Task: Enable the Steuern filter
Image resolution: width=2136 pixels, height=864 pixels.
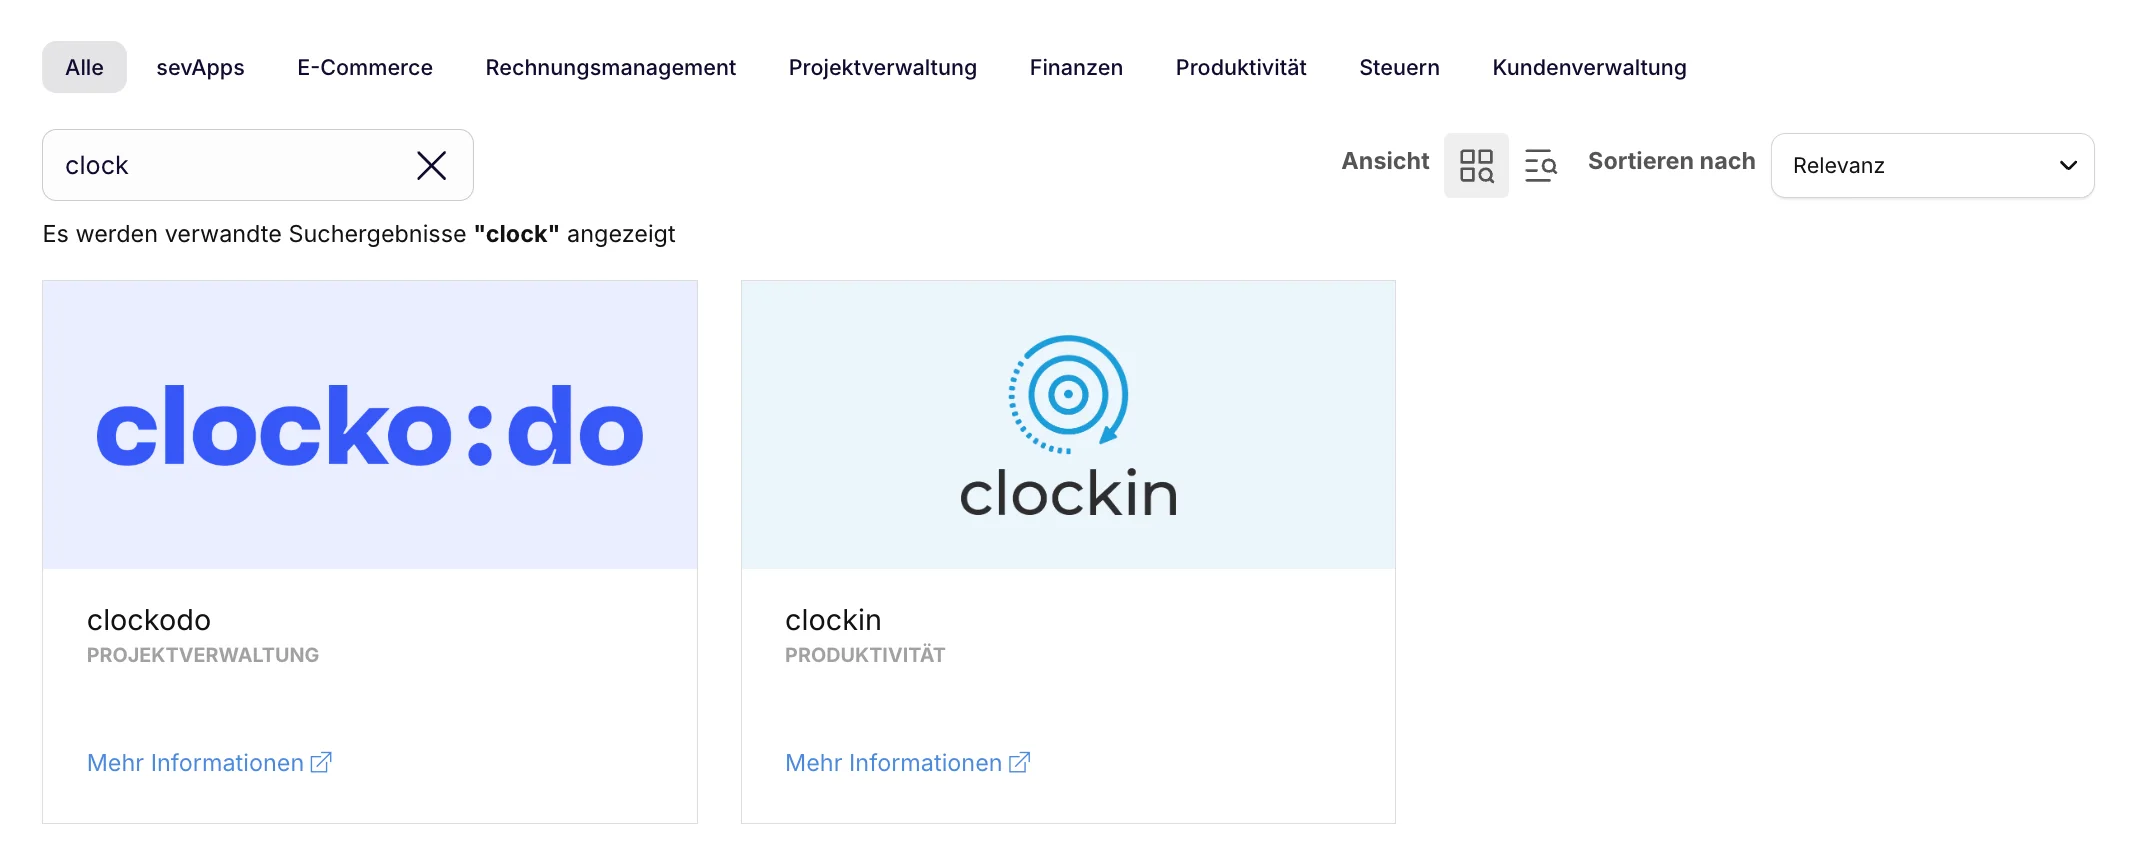Action: 1399,67
